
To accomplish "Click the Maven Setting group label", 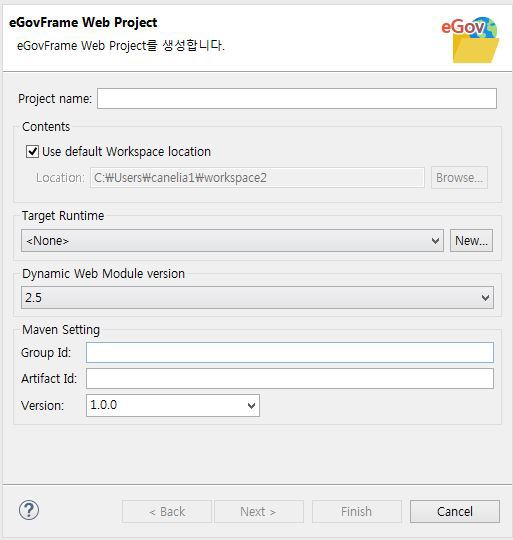I will coord(61,330).
